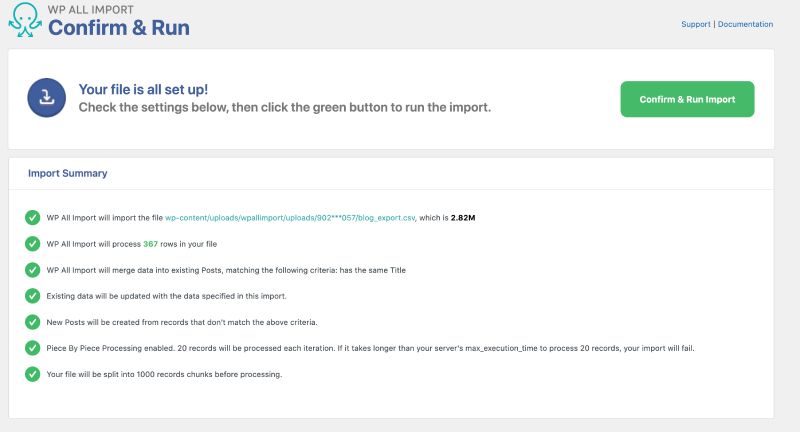800x432 pixels.
Task: Click the checkmark beside Piece By Piece Processing
Action: tap(33, 348)
